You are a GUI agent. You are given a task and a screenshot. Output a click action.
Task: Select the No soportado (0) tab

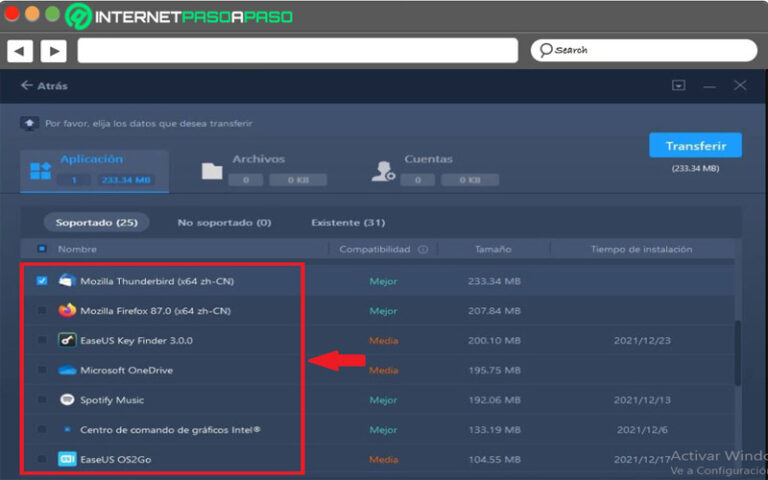(224, 222)
